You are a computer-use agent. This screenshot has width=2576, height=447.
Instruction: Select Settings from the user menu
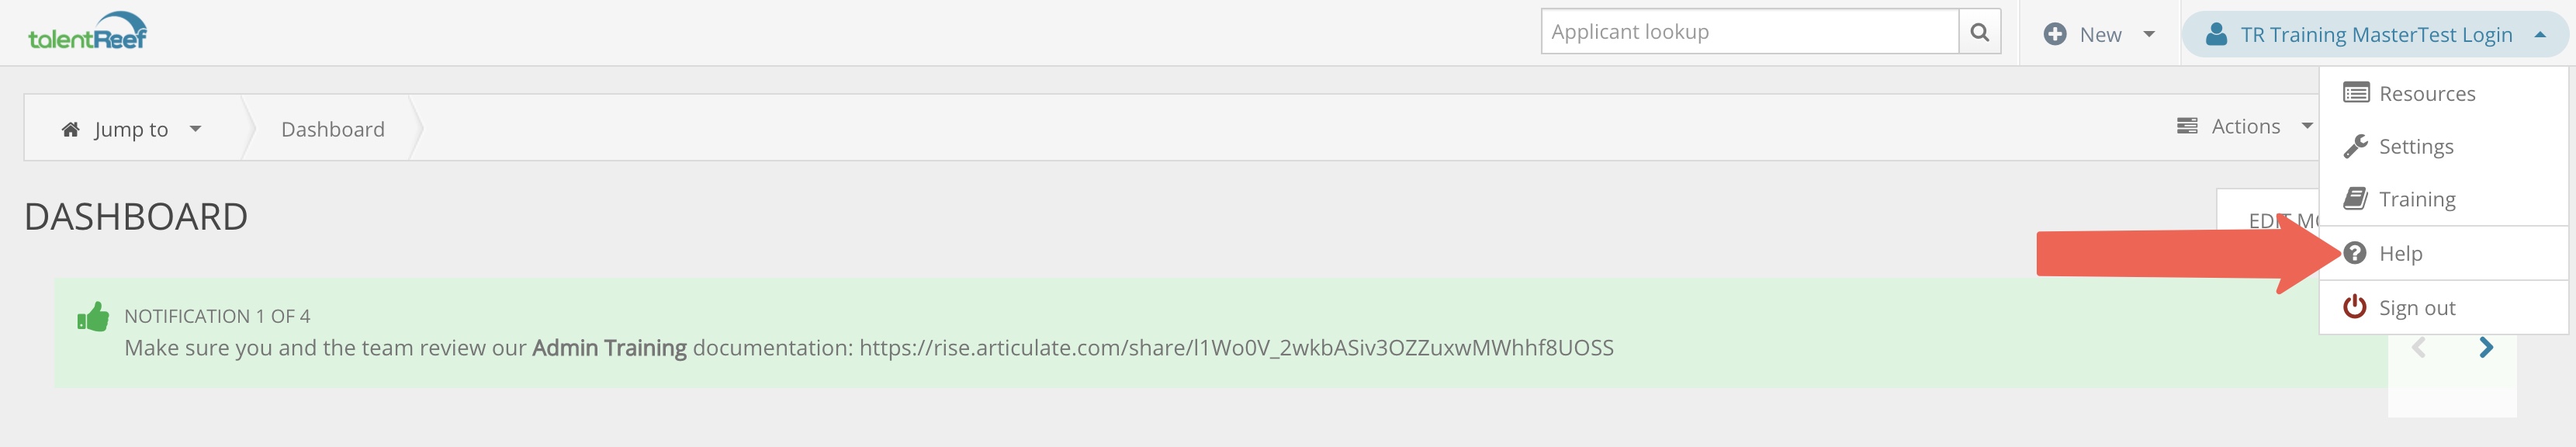tap(2416, 147)
